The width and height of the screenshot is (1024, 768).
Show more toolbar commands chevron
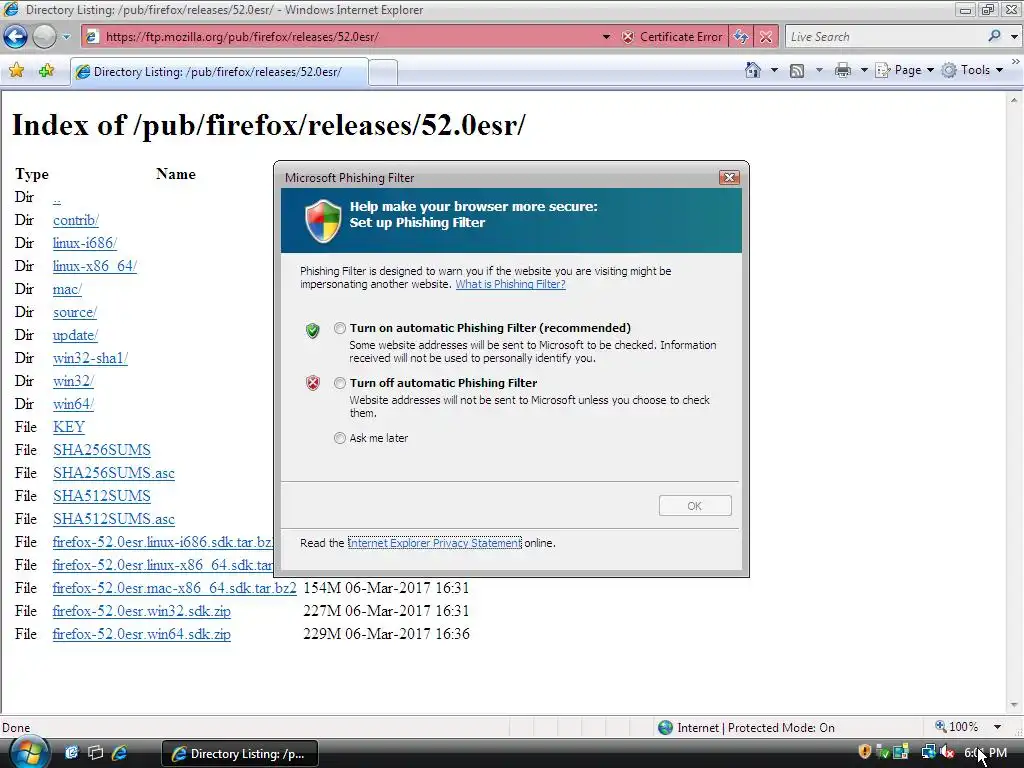[x=1016, y=61]
